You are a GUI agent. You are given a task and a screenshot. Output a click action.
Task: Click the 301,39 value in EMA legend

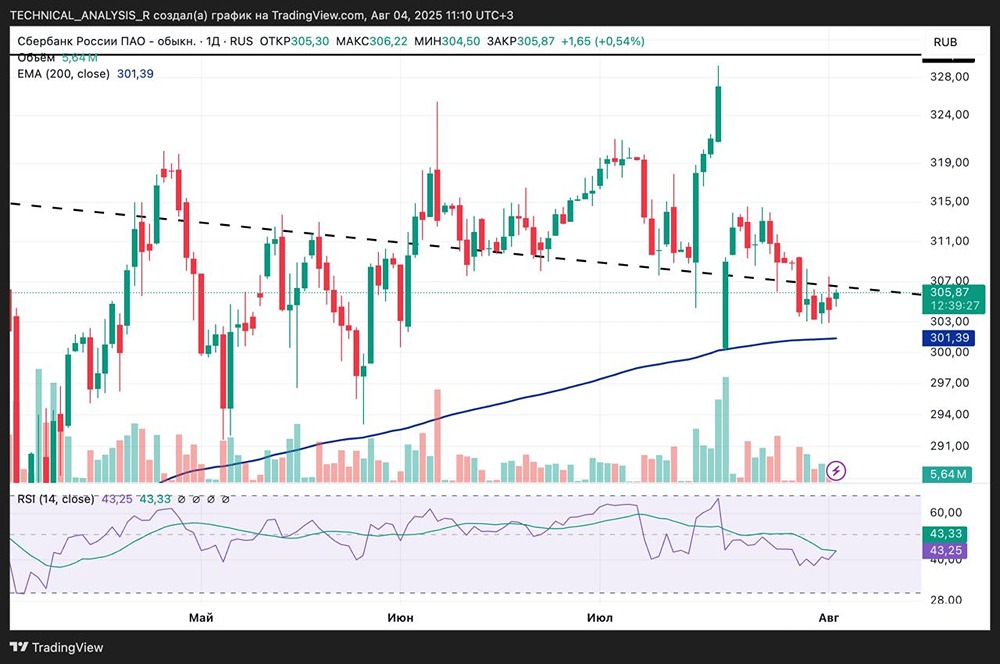(x=135, y=74)
